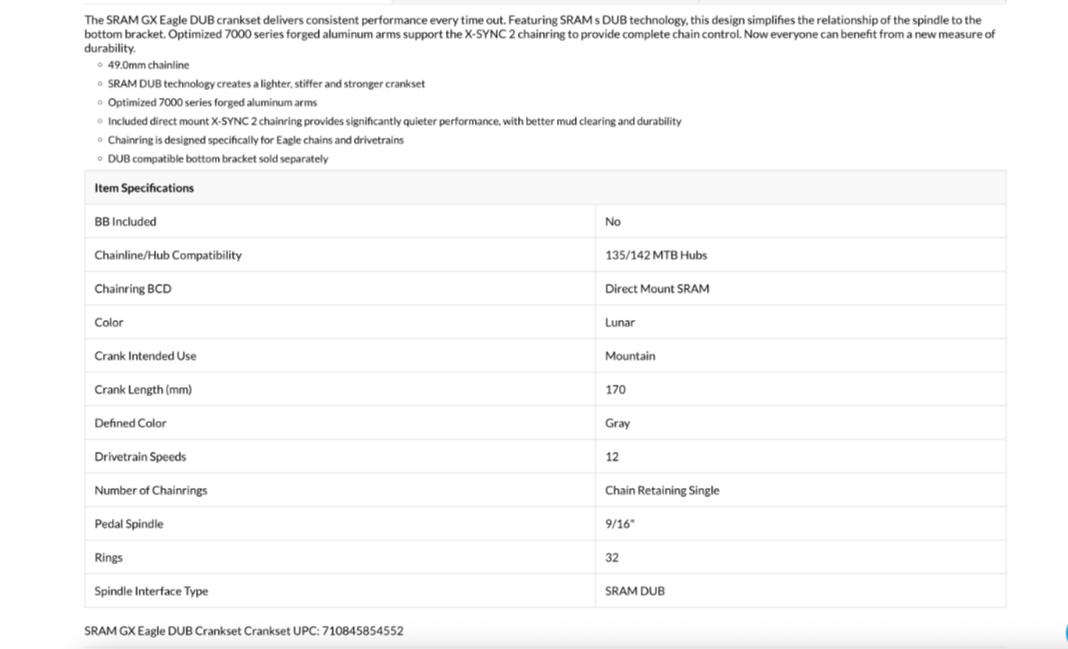Select the Direct Mount SRAM value
Image resolution: width=1068 pixels, height=649 pixels.
[656, 289]
